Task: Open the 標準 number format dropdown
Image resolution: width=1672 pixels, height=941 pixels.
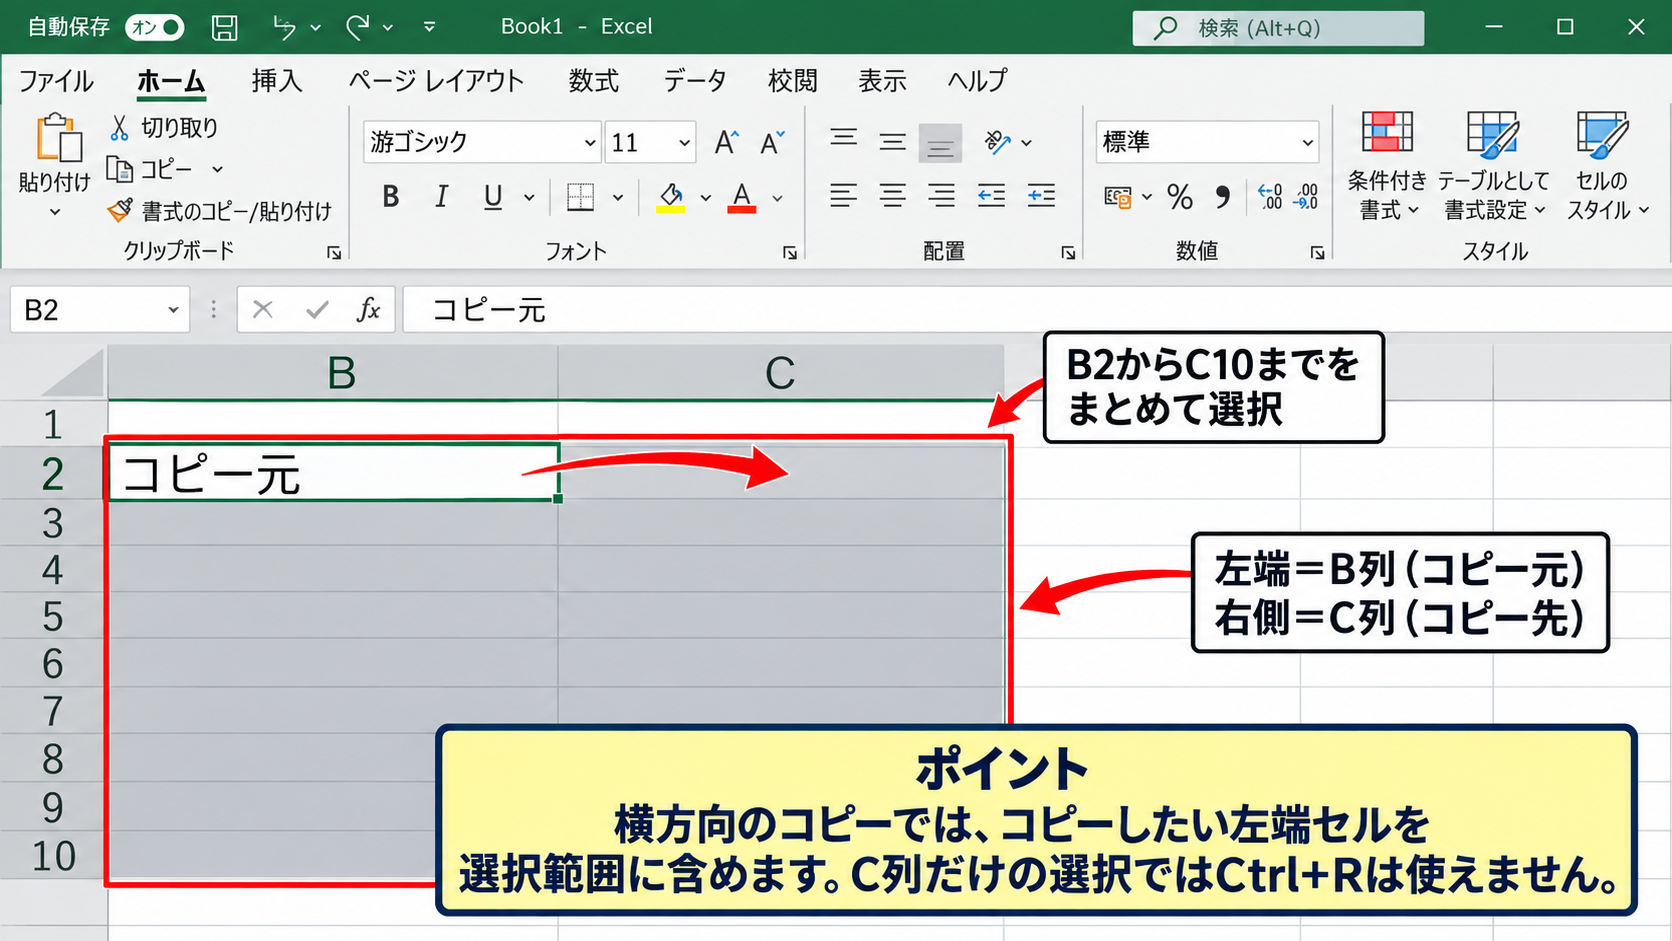Action: click(x=1307, y=143)
